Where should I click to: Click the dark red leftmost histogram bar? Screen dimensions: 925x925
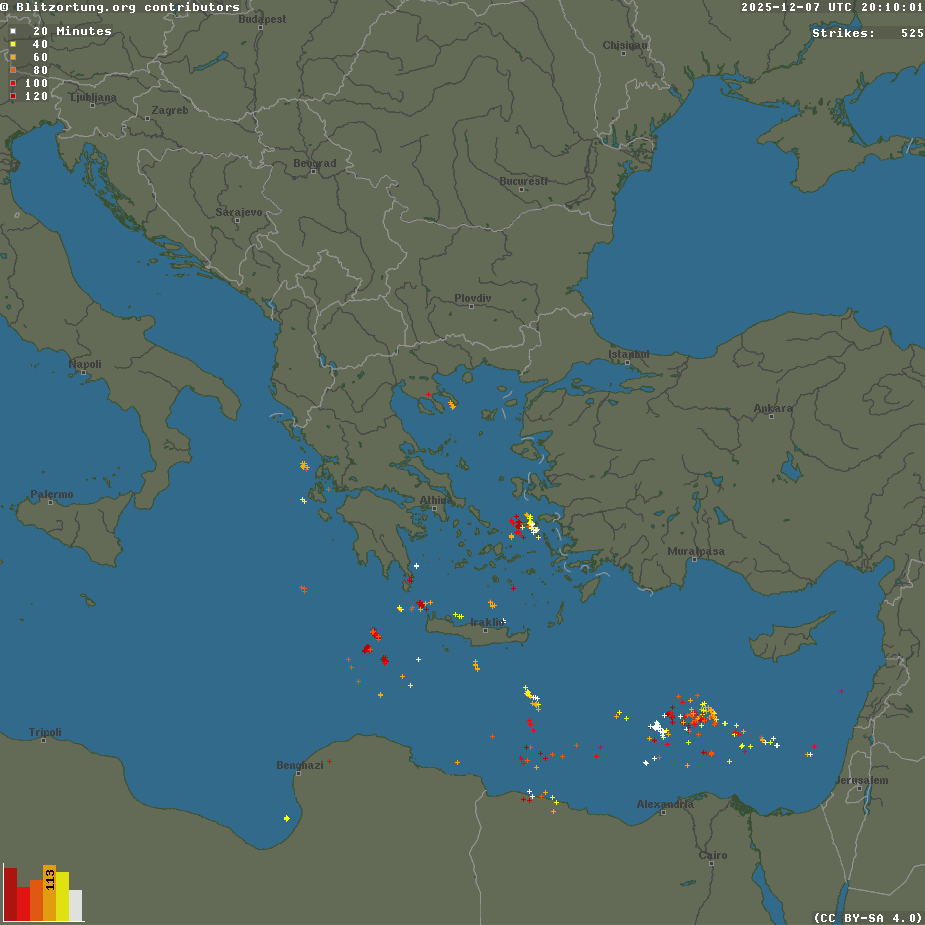(10, 893)
